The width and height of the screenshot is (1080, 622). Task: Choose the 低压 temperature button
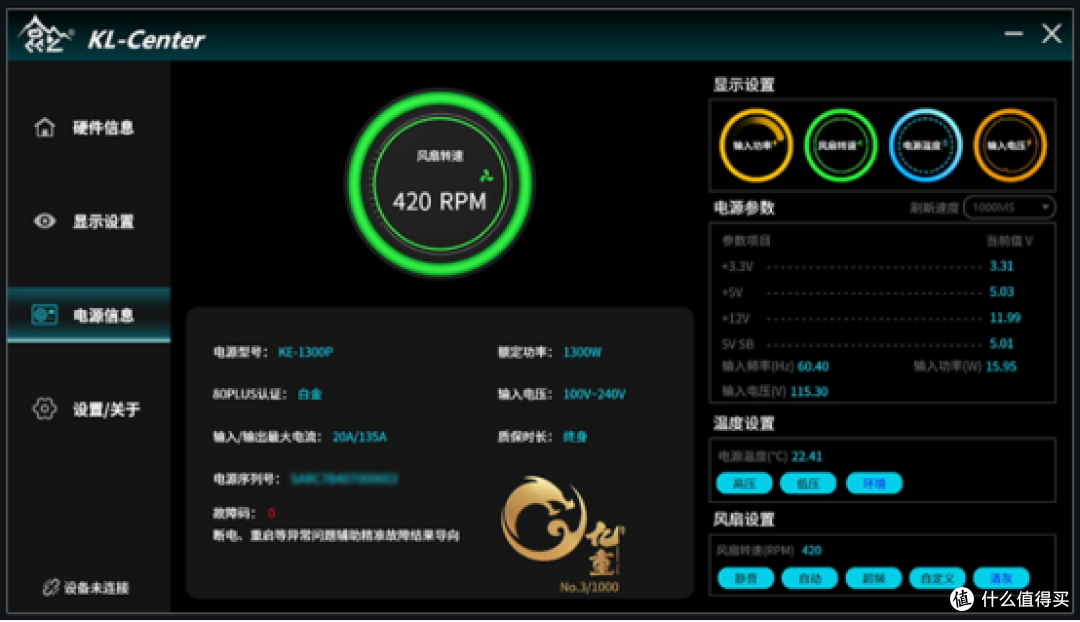(x=808, y=484)
